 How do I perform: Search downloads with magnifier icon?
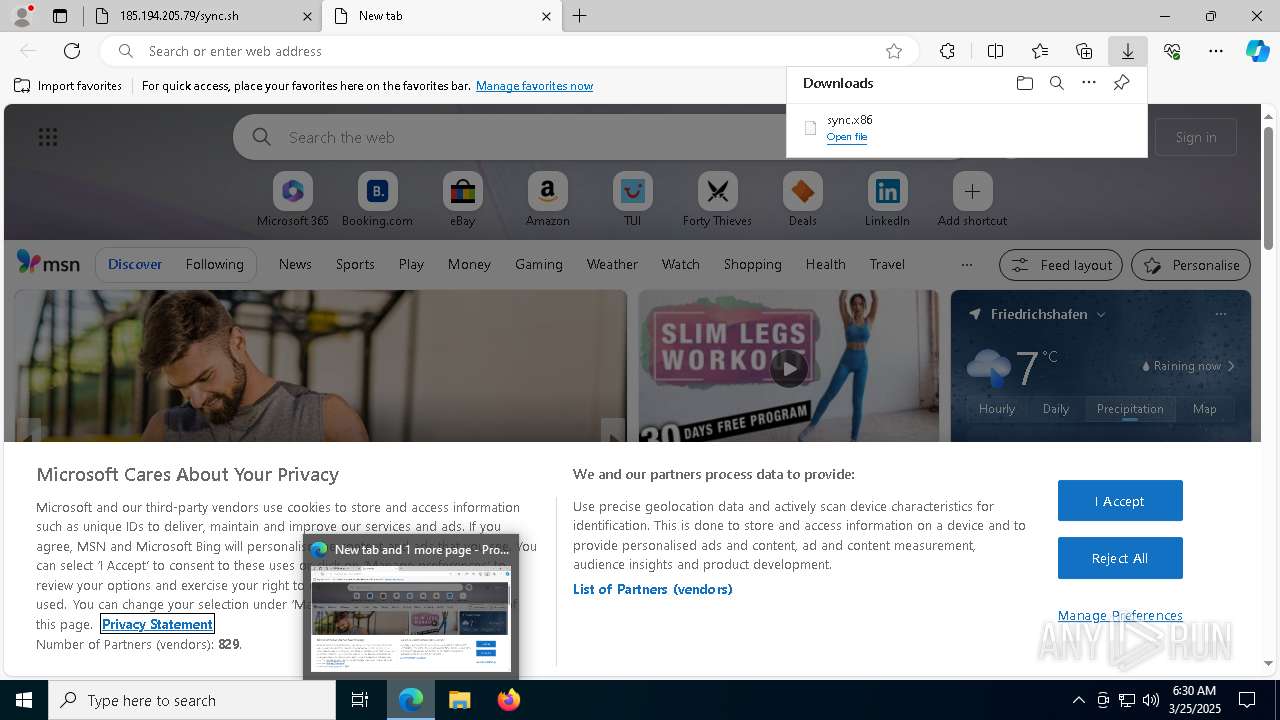1056,83
